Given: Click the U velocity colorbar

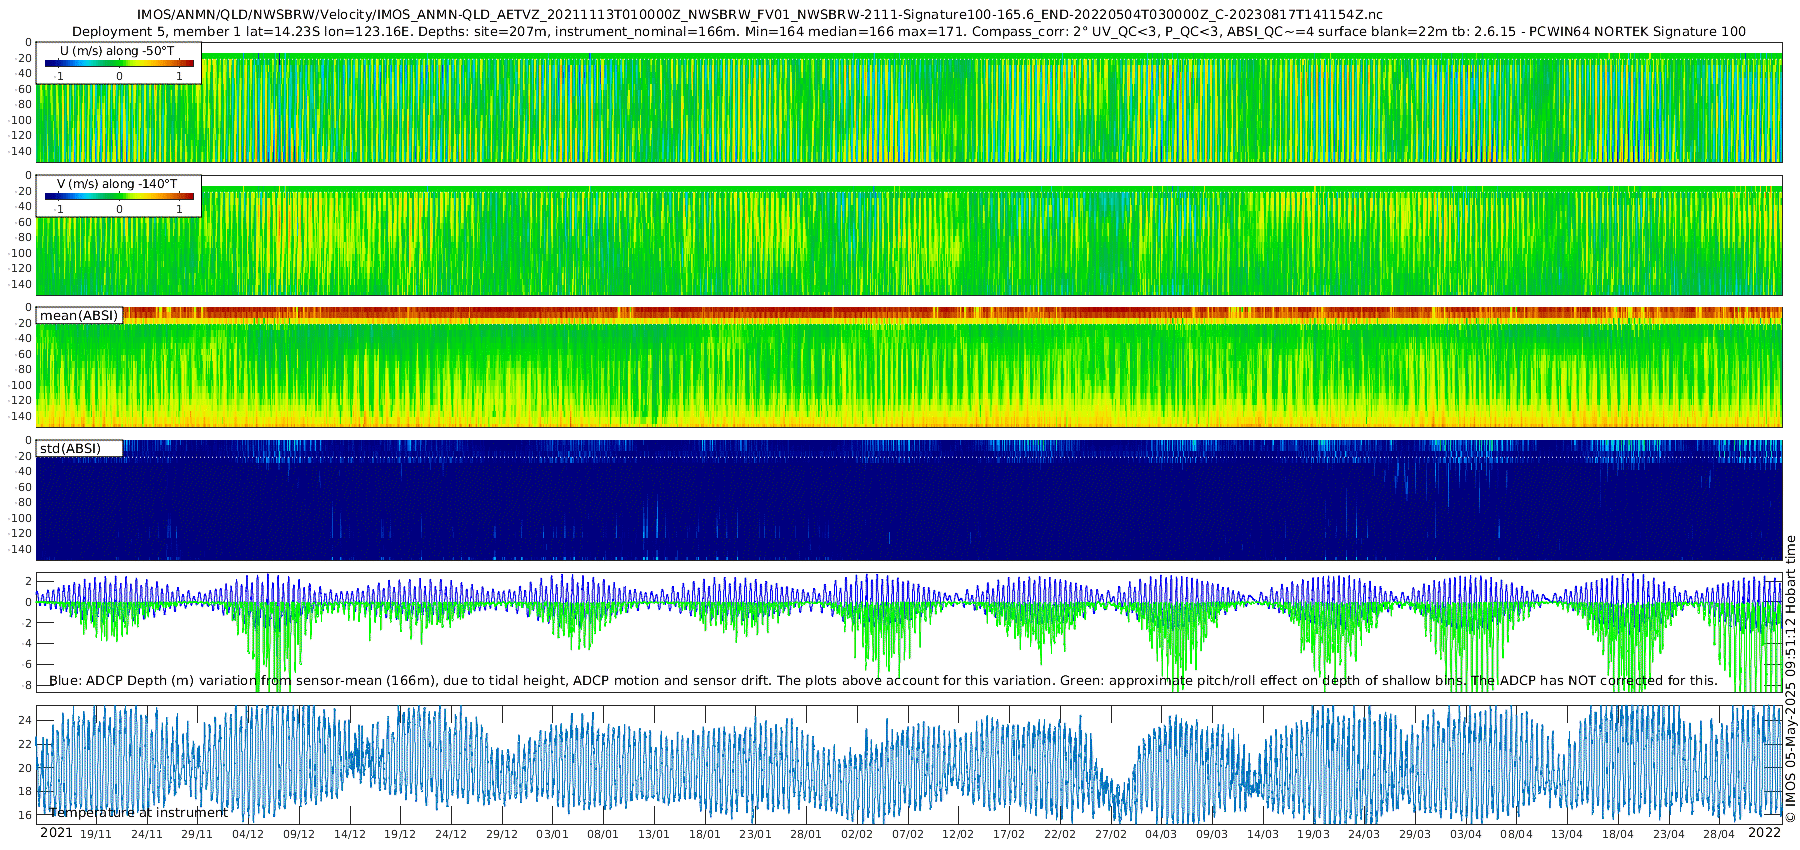Looking at the screenshot, I should 119,64.
